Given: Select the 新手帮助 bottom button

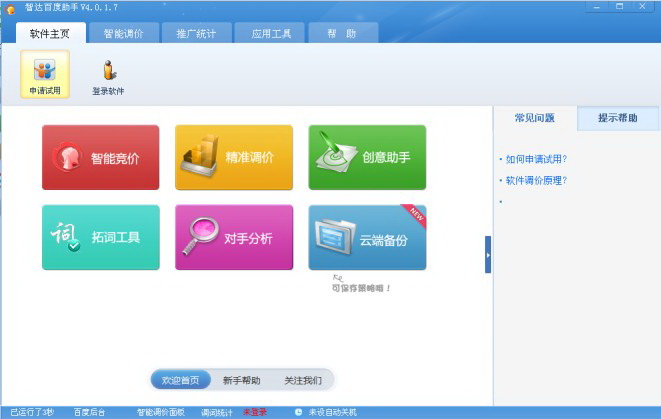Looking at the screenshot, I should (242, 380).
